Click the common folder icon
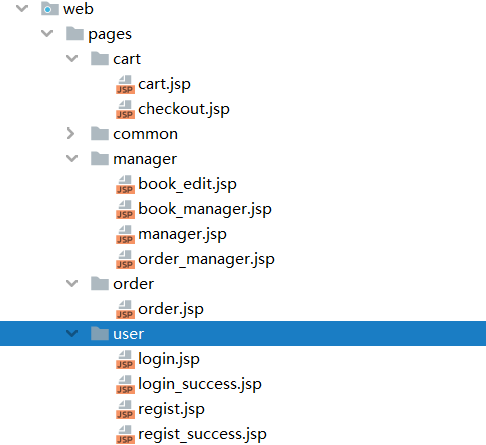486x445 pixels. [100, 133]
